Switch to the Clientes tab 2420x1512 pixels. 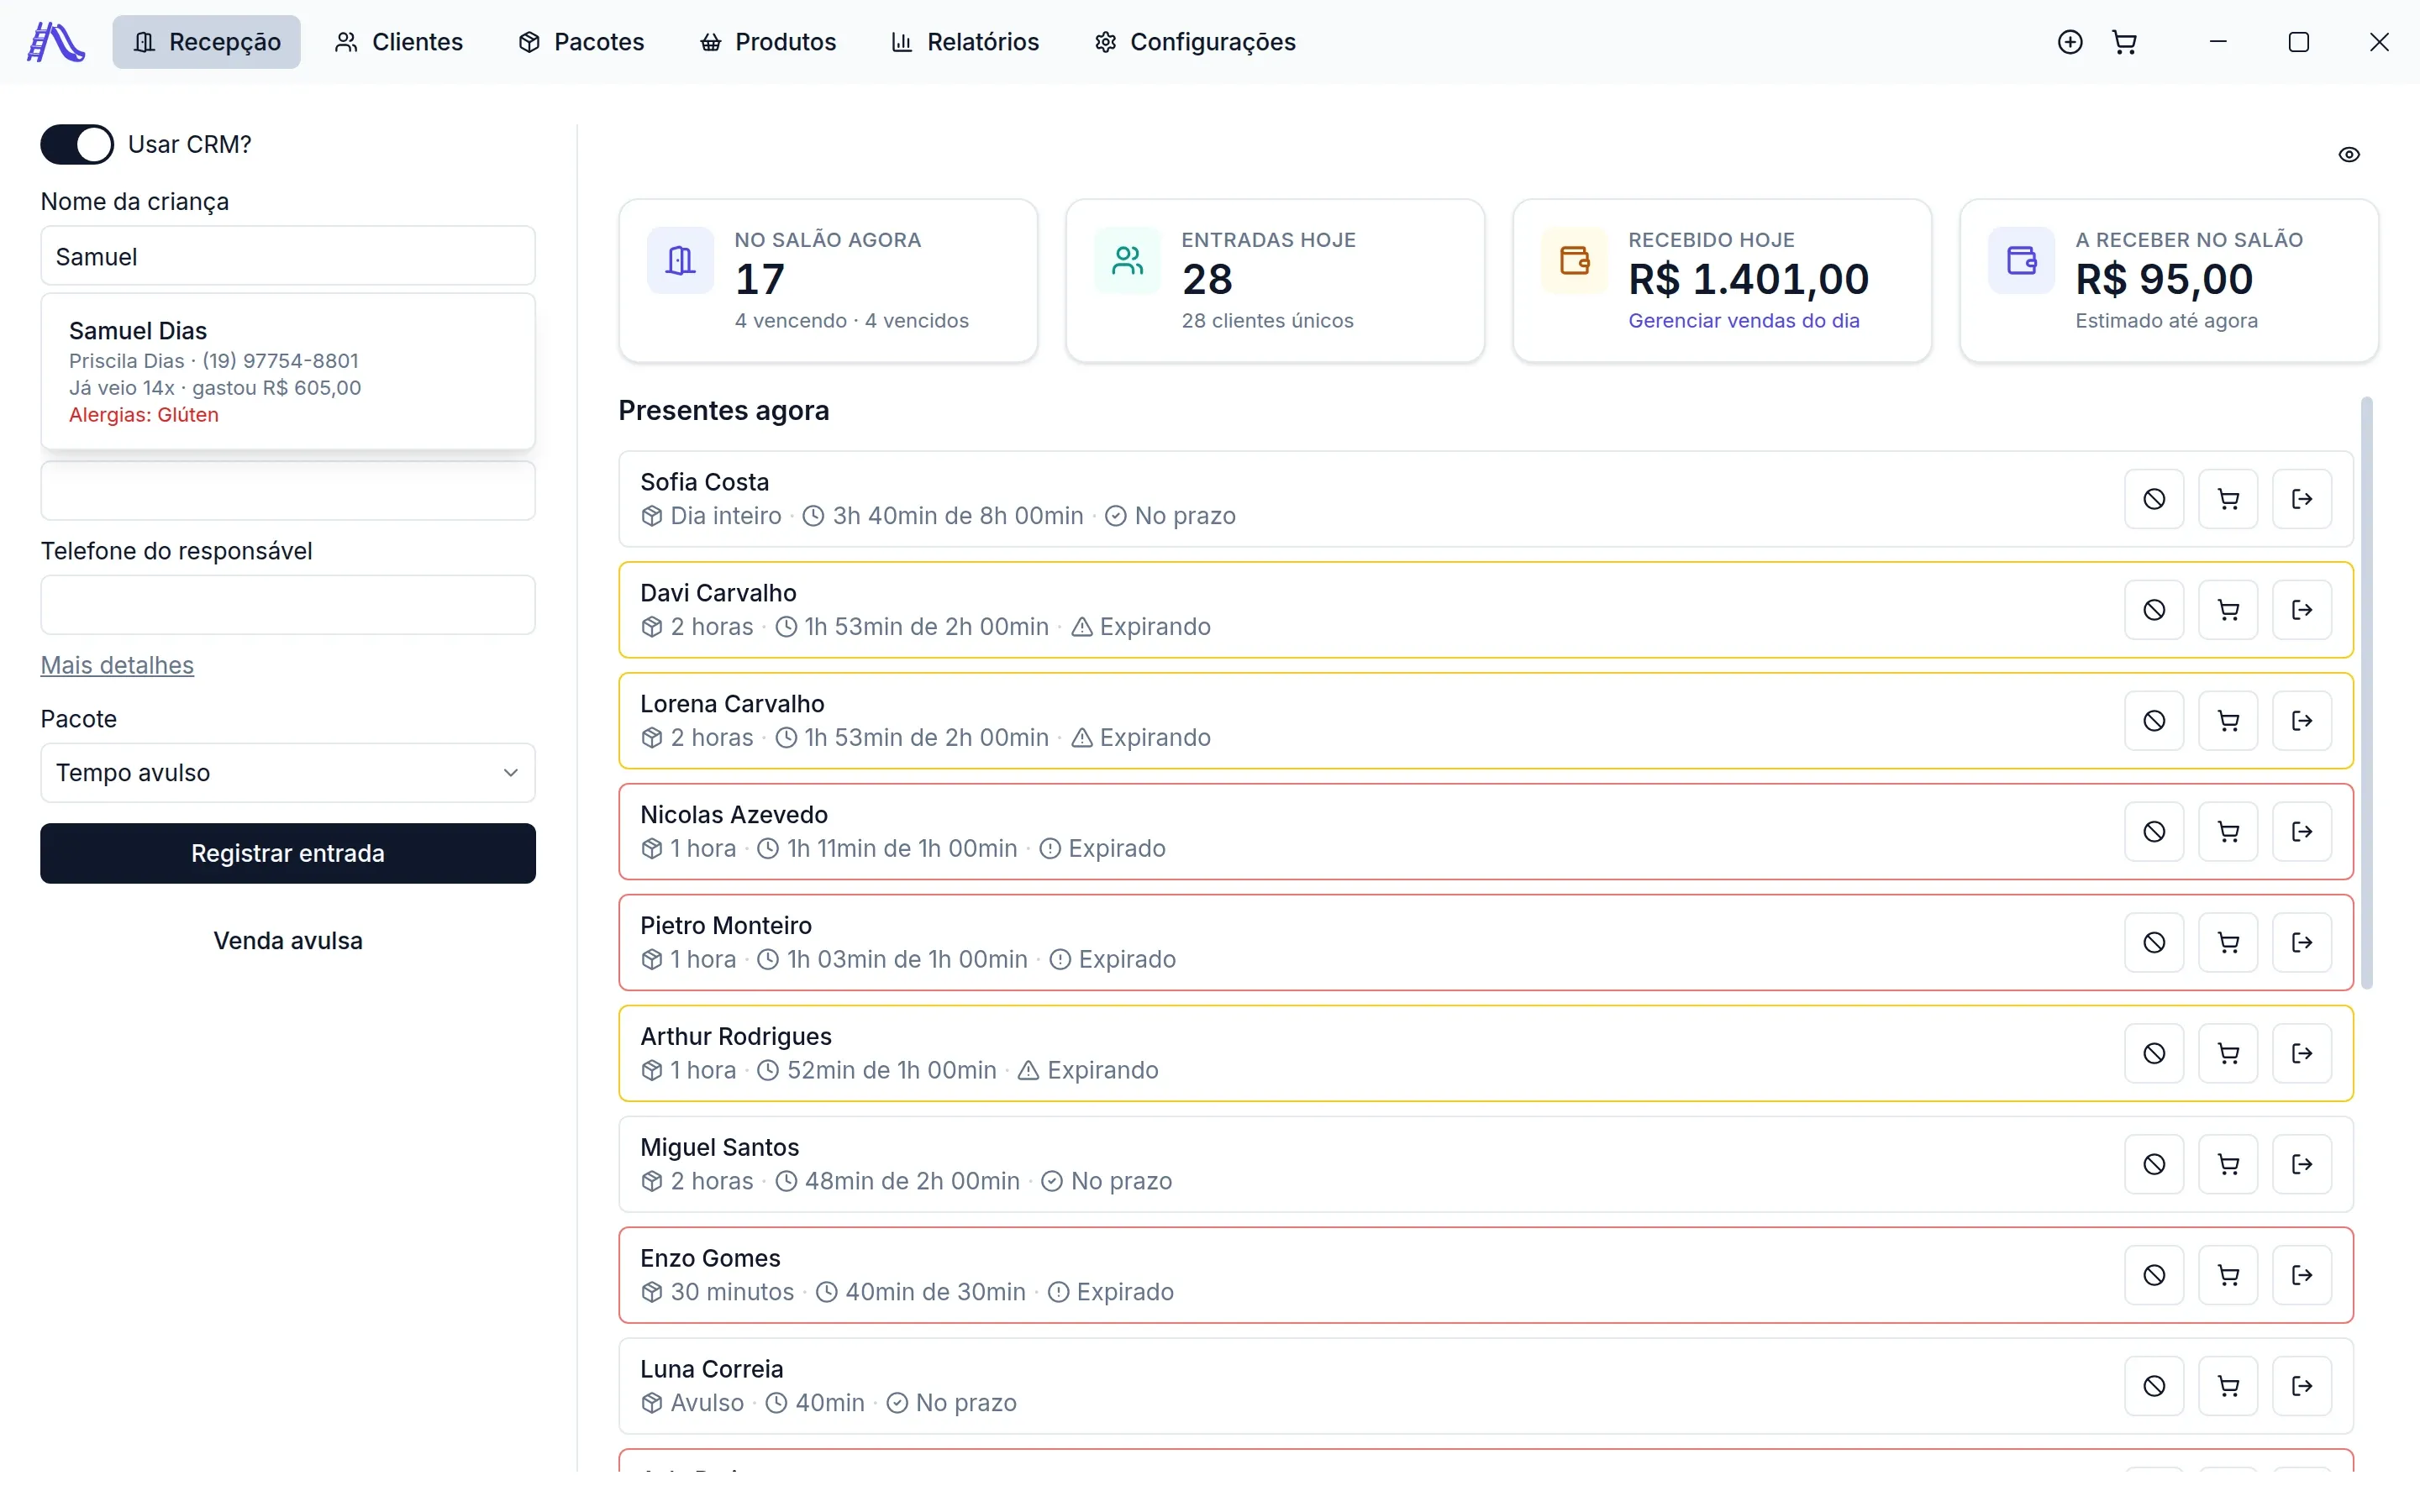[398, 42]
